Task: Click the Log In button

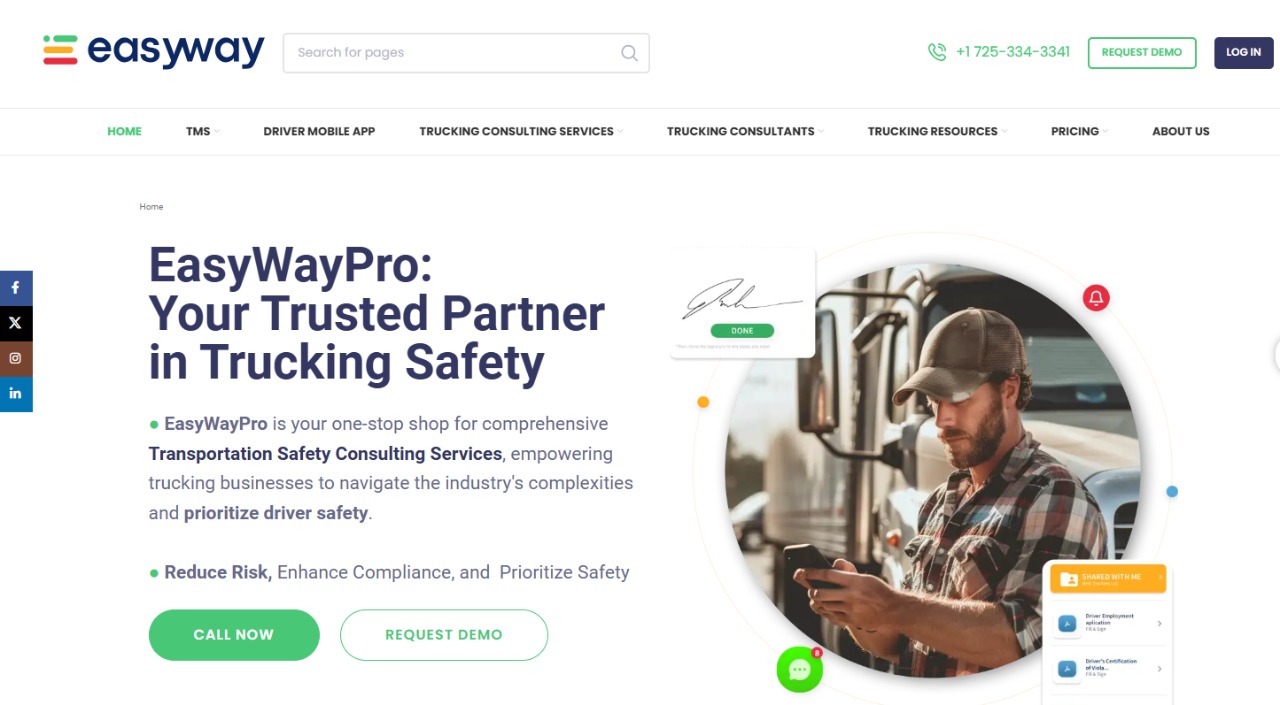Action: 1243,52
